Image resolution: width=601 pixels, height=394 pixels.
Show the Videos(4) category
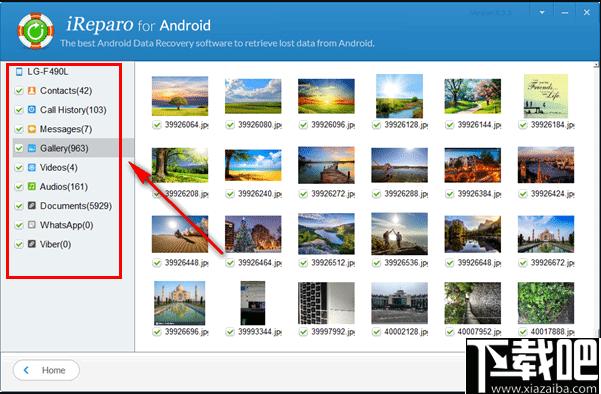point(59,167)
